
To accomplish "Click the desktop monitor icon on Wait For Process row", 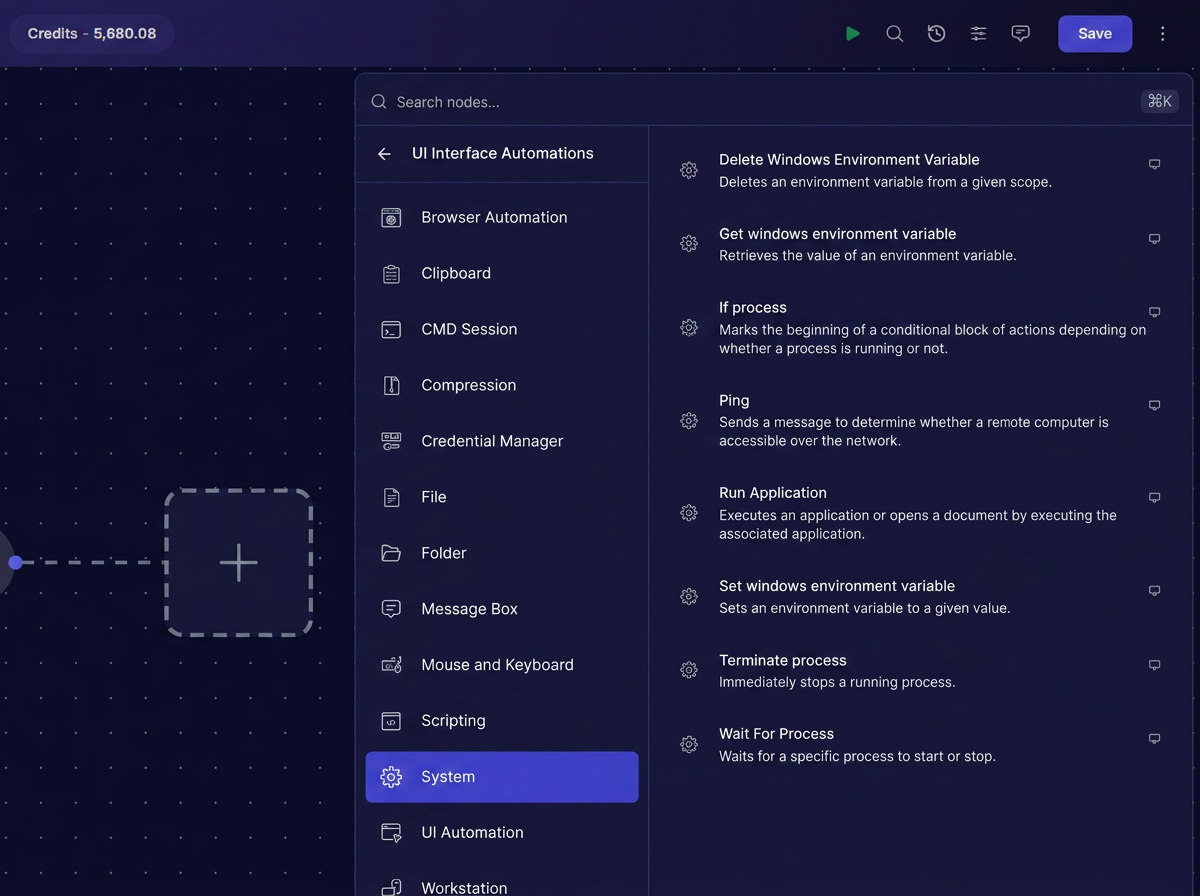I will [1154, 738].
